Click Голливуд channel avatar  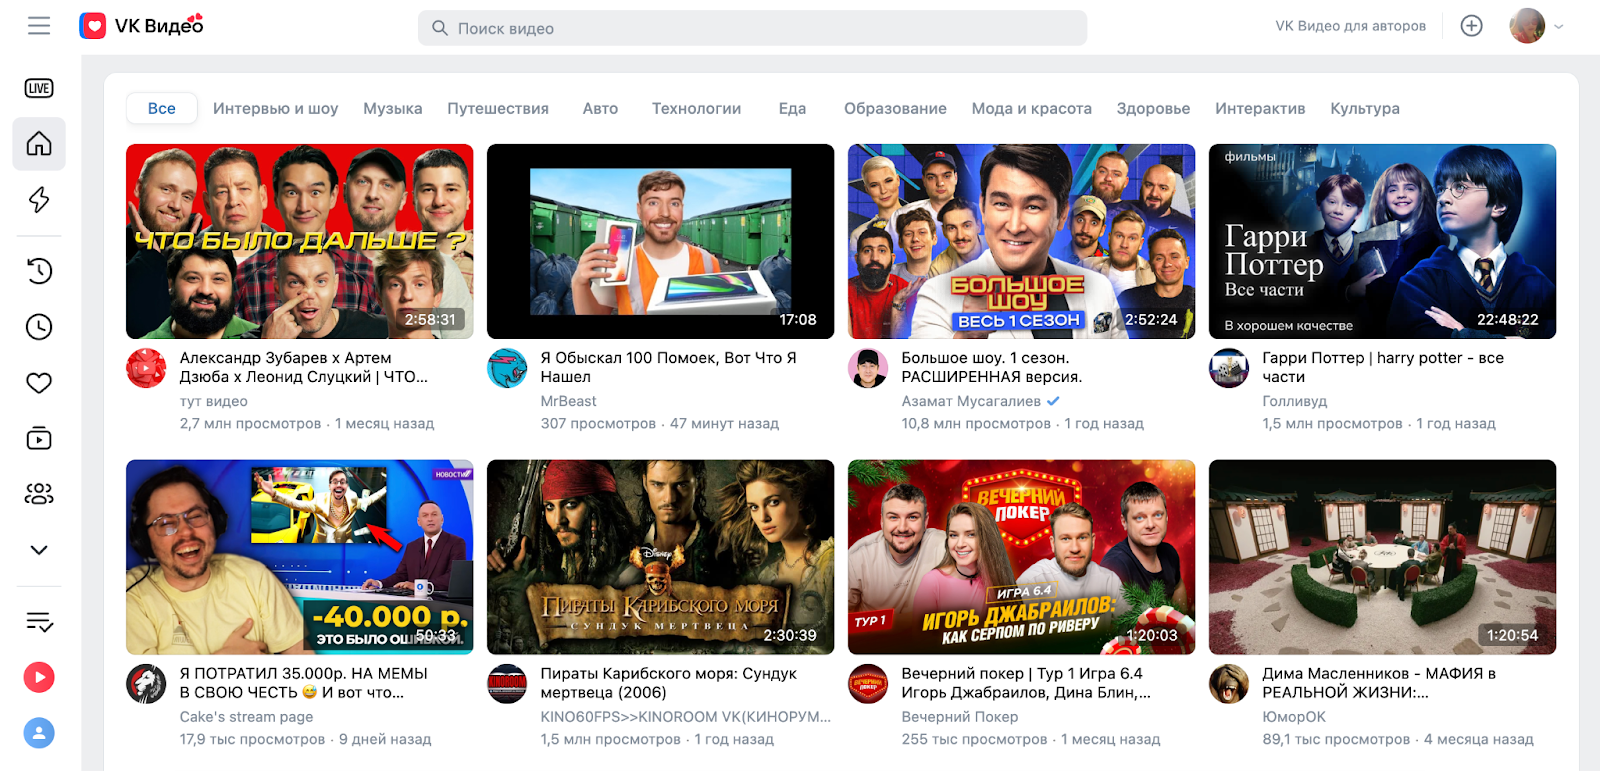point(1229,368)
